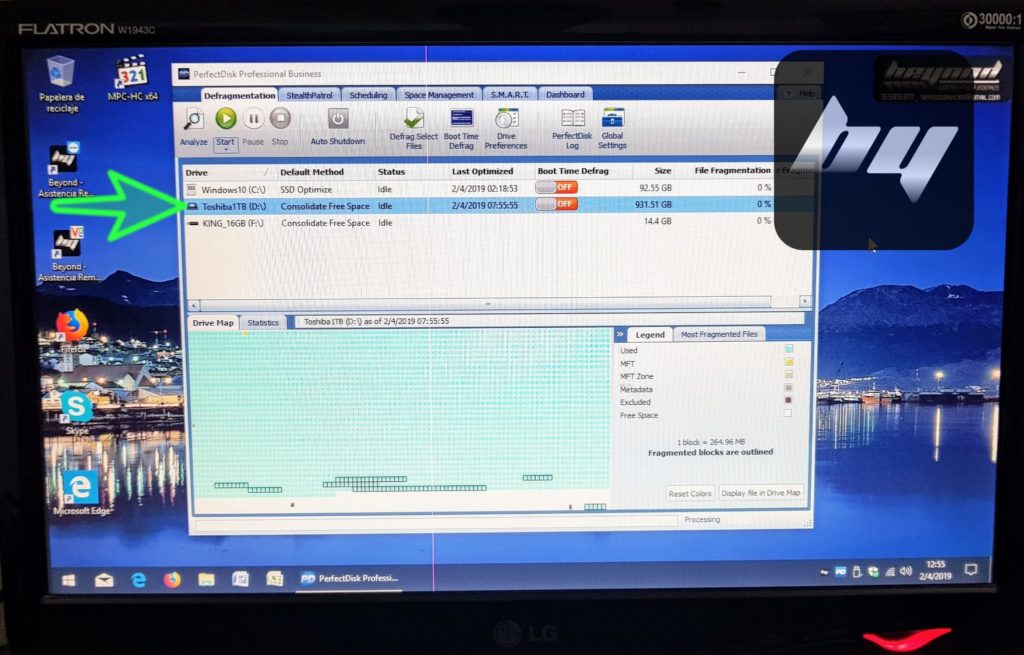The width and height of the screenshot is (1024, 655).
Task: Open the notification center icon
Action: point(971,570)
